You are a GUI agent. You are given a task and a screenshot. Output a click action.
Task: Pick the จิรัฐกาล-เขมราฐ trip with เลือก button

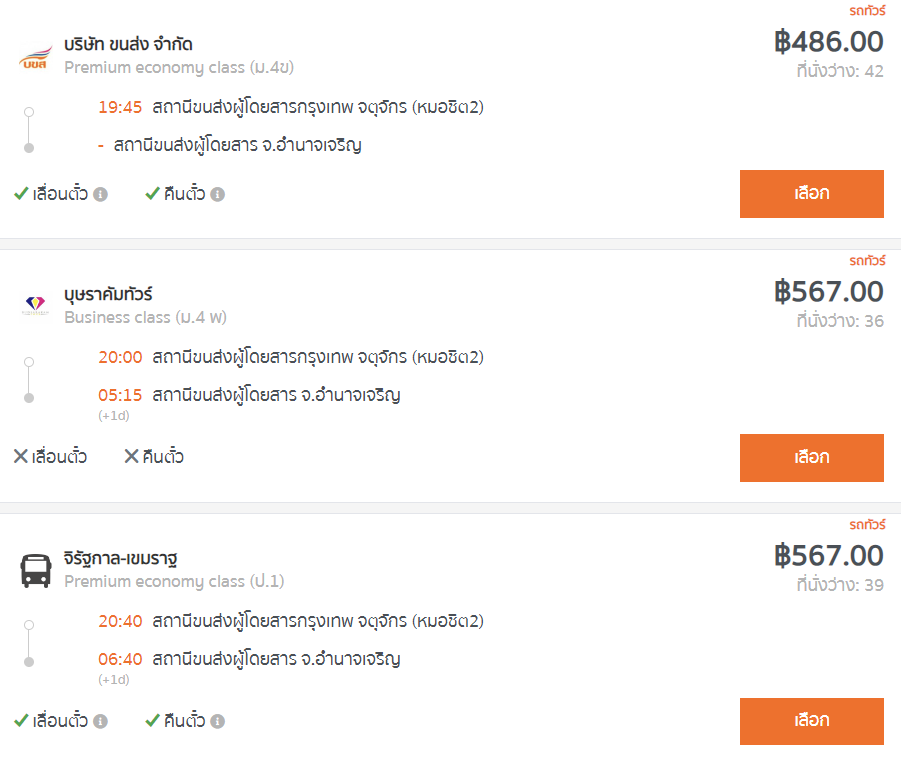pyautogui.click(x=811, y=721)
